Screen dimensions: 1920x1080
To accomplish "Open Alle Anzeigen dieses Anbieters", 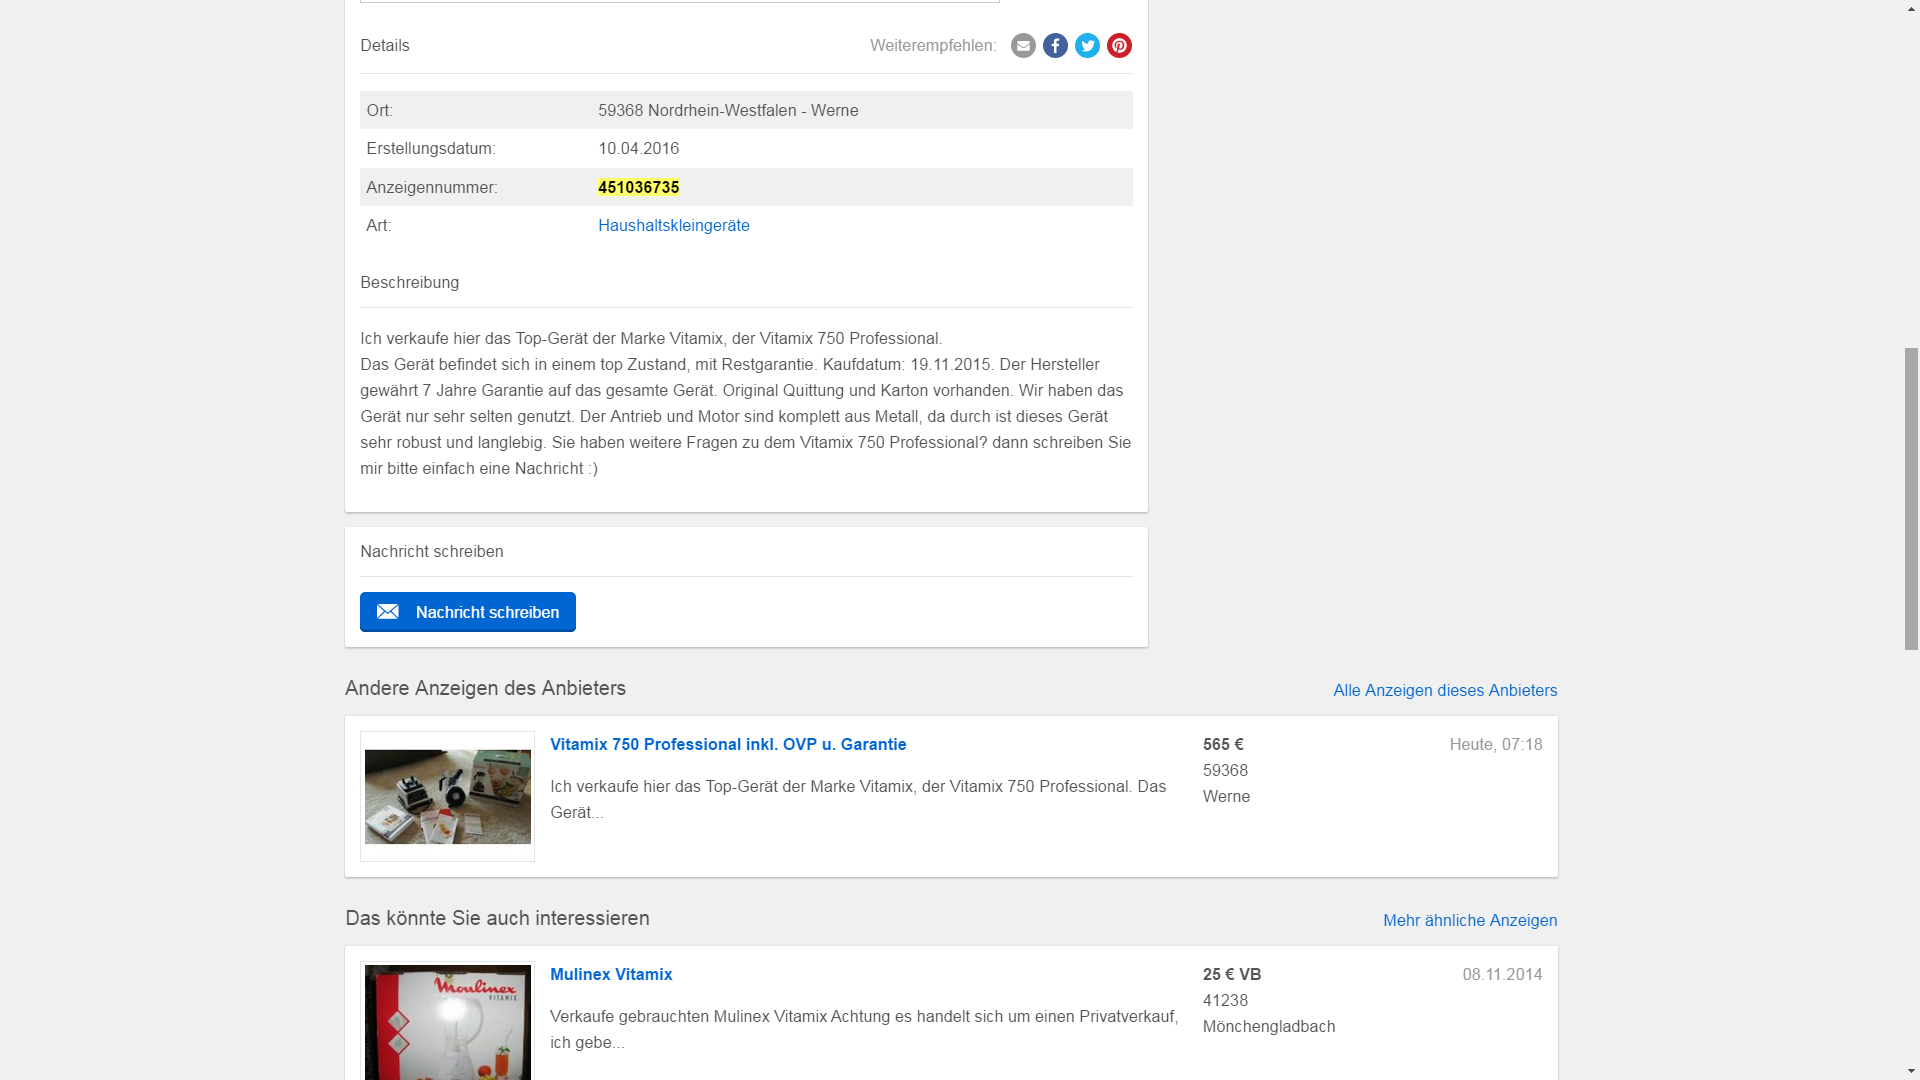I will coord(1445,691).
